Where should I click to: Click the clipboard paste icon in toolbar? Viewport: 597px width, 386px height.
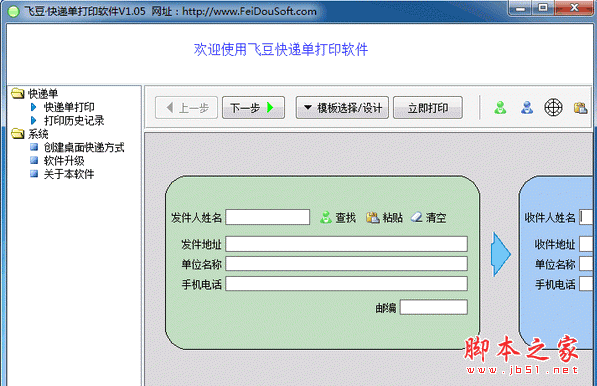[580, 108]
